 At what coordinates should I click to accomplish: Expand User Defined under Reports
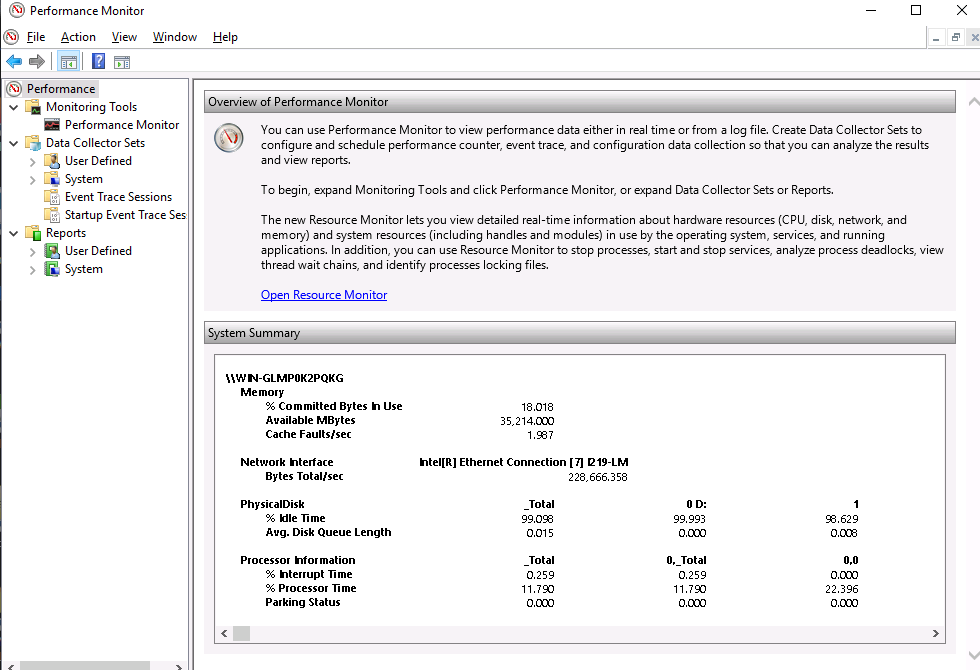coord(32,251)
